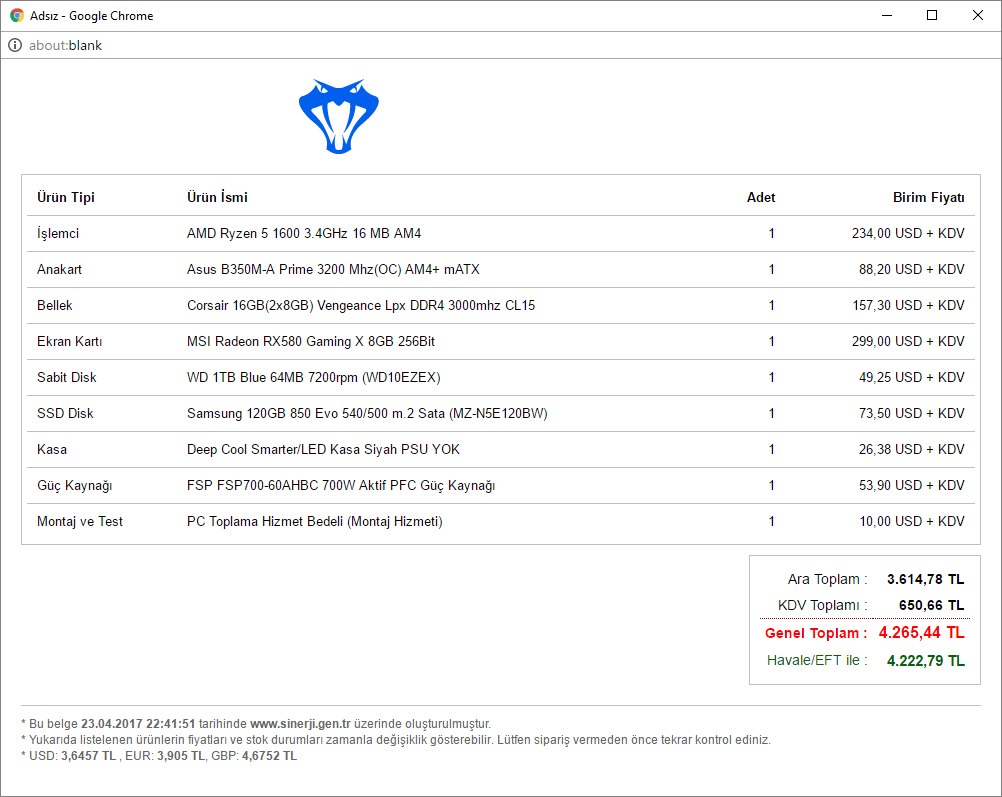Select the Ekran Kartı row label
The height and width of the screenshot is (797, 1002).
tap(70, 341)
